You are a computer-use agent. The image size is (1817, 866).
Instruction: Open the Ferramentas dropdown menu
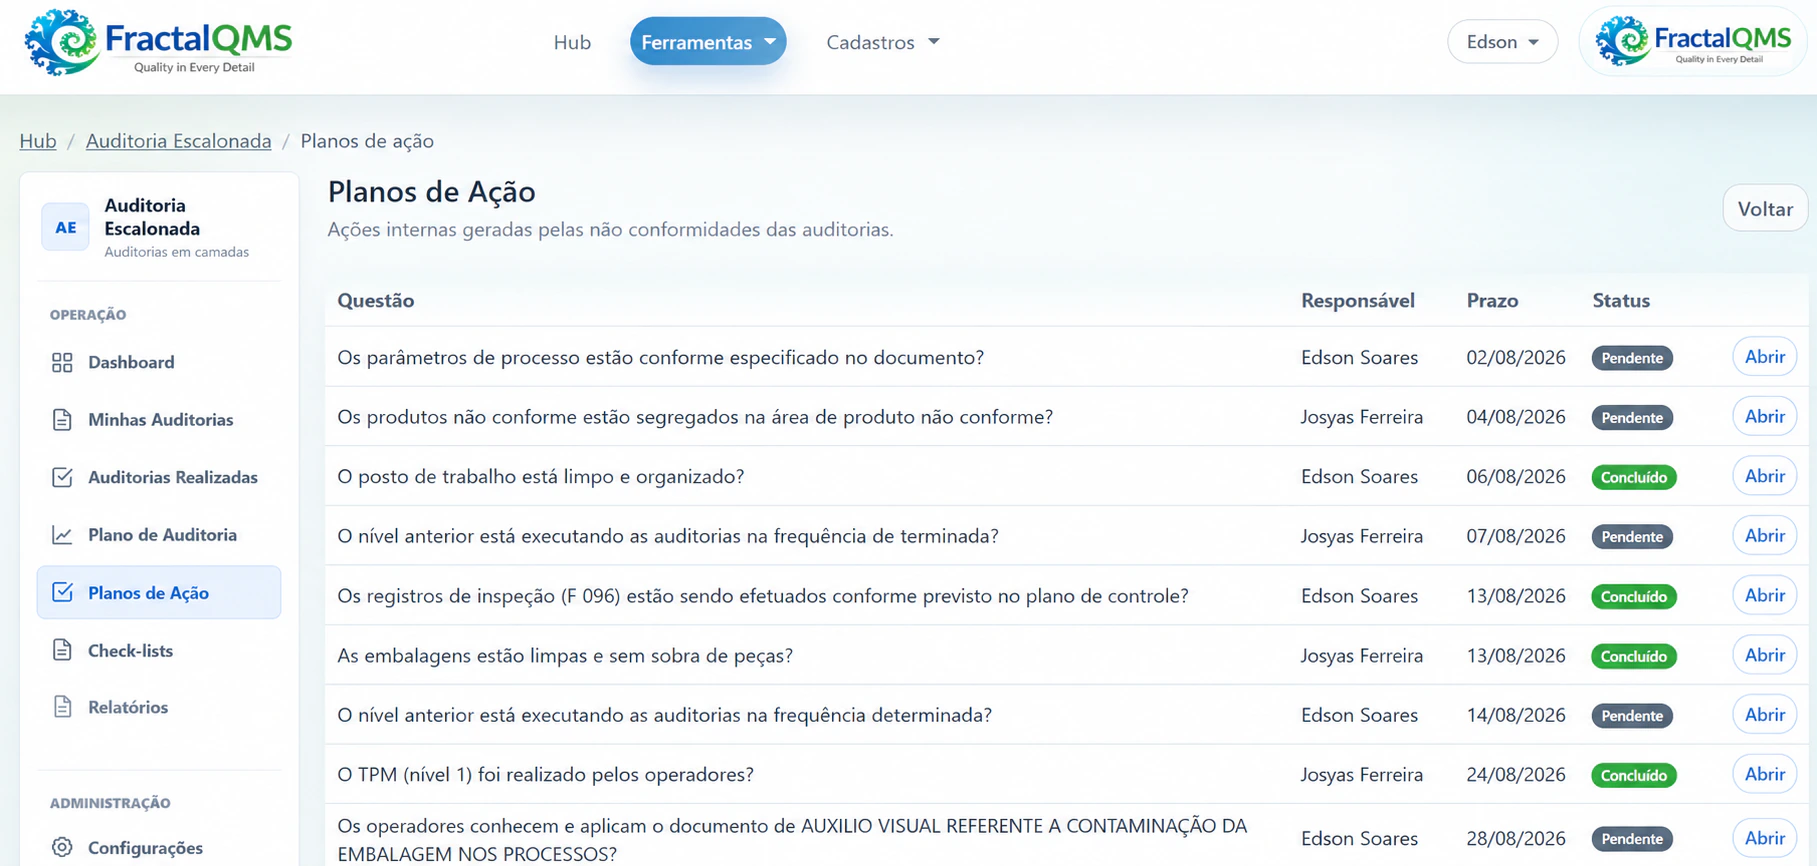708,42
